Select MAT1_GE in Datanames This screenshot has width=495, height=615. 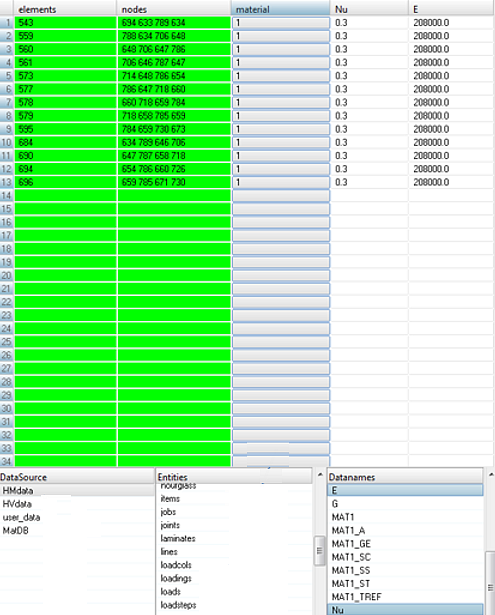[x=351, y=544]
